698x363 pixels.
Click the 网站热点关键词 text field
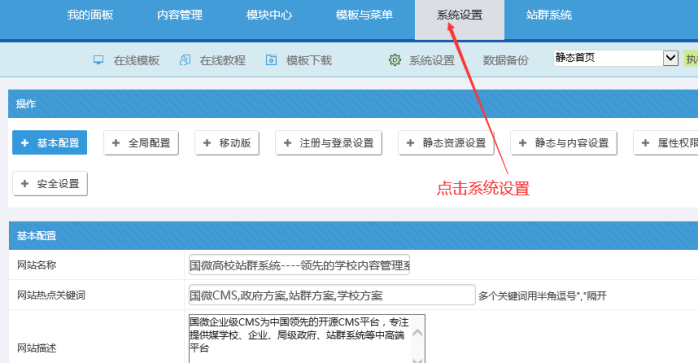(332, 295)
